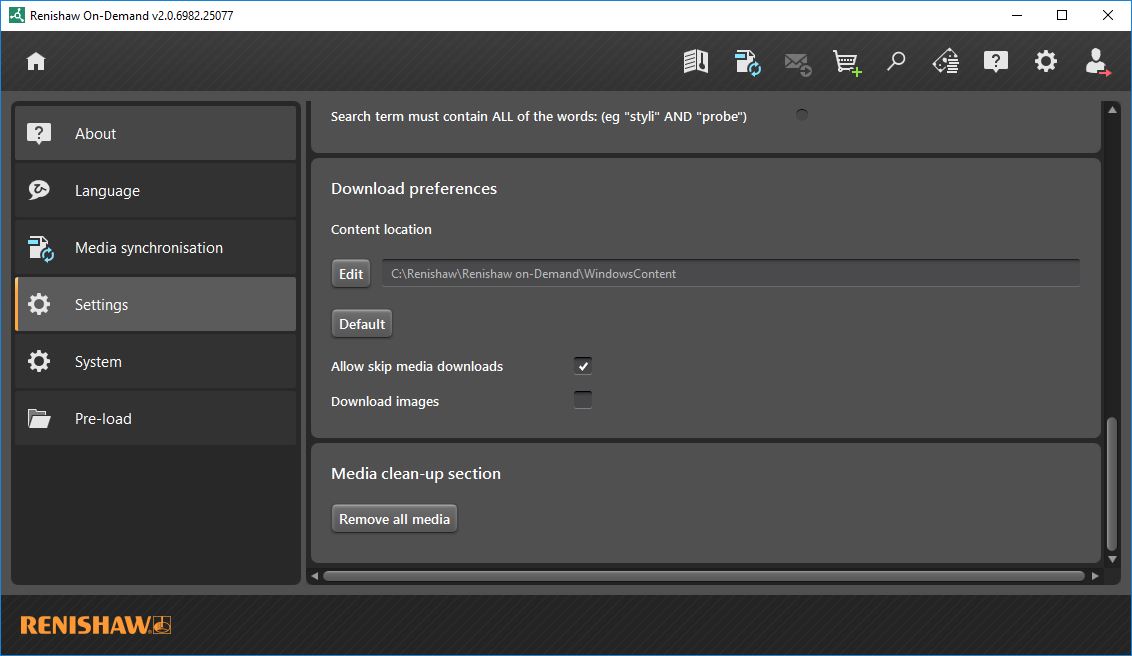Image resolution: width=1132 pixels, height=656 pixels.
Task: Open the shopping cart add icon
Action: click(847, 62)
